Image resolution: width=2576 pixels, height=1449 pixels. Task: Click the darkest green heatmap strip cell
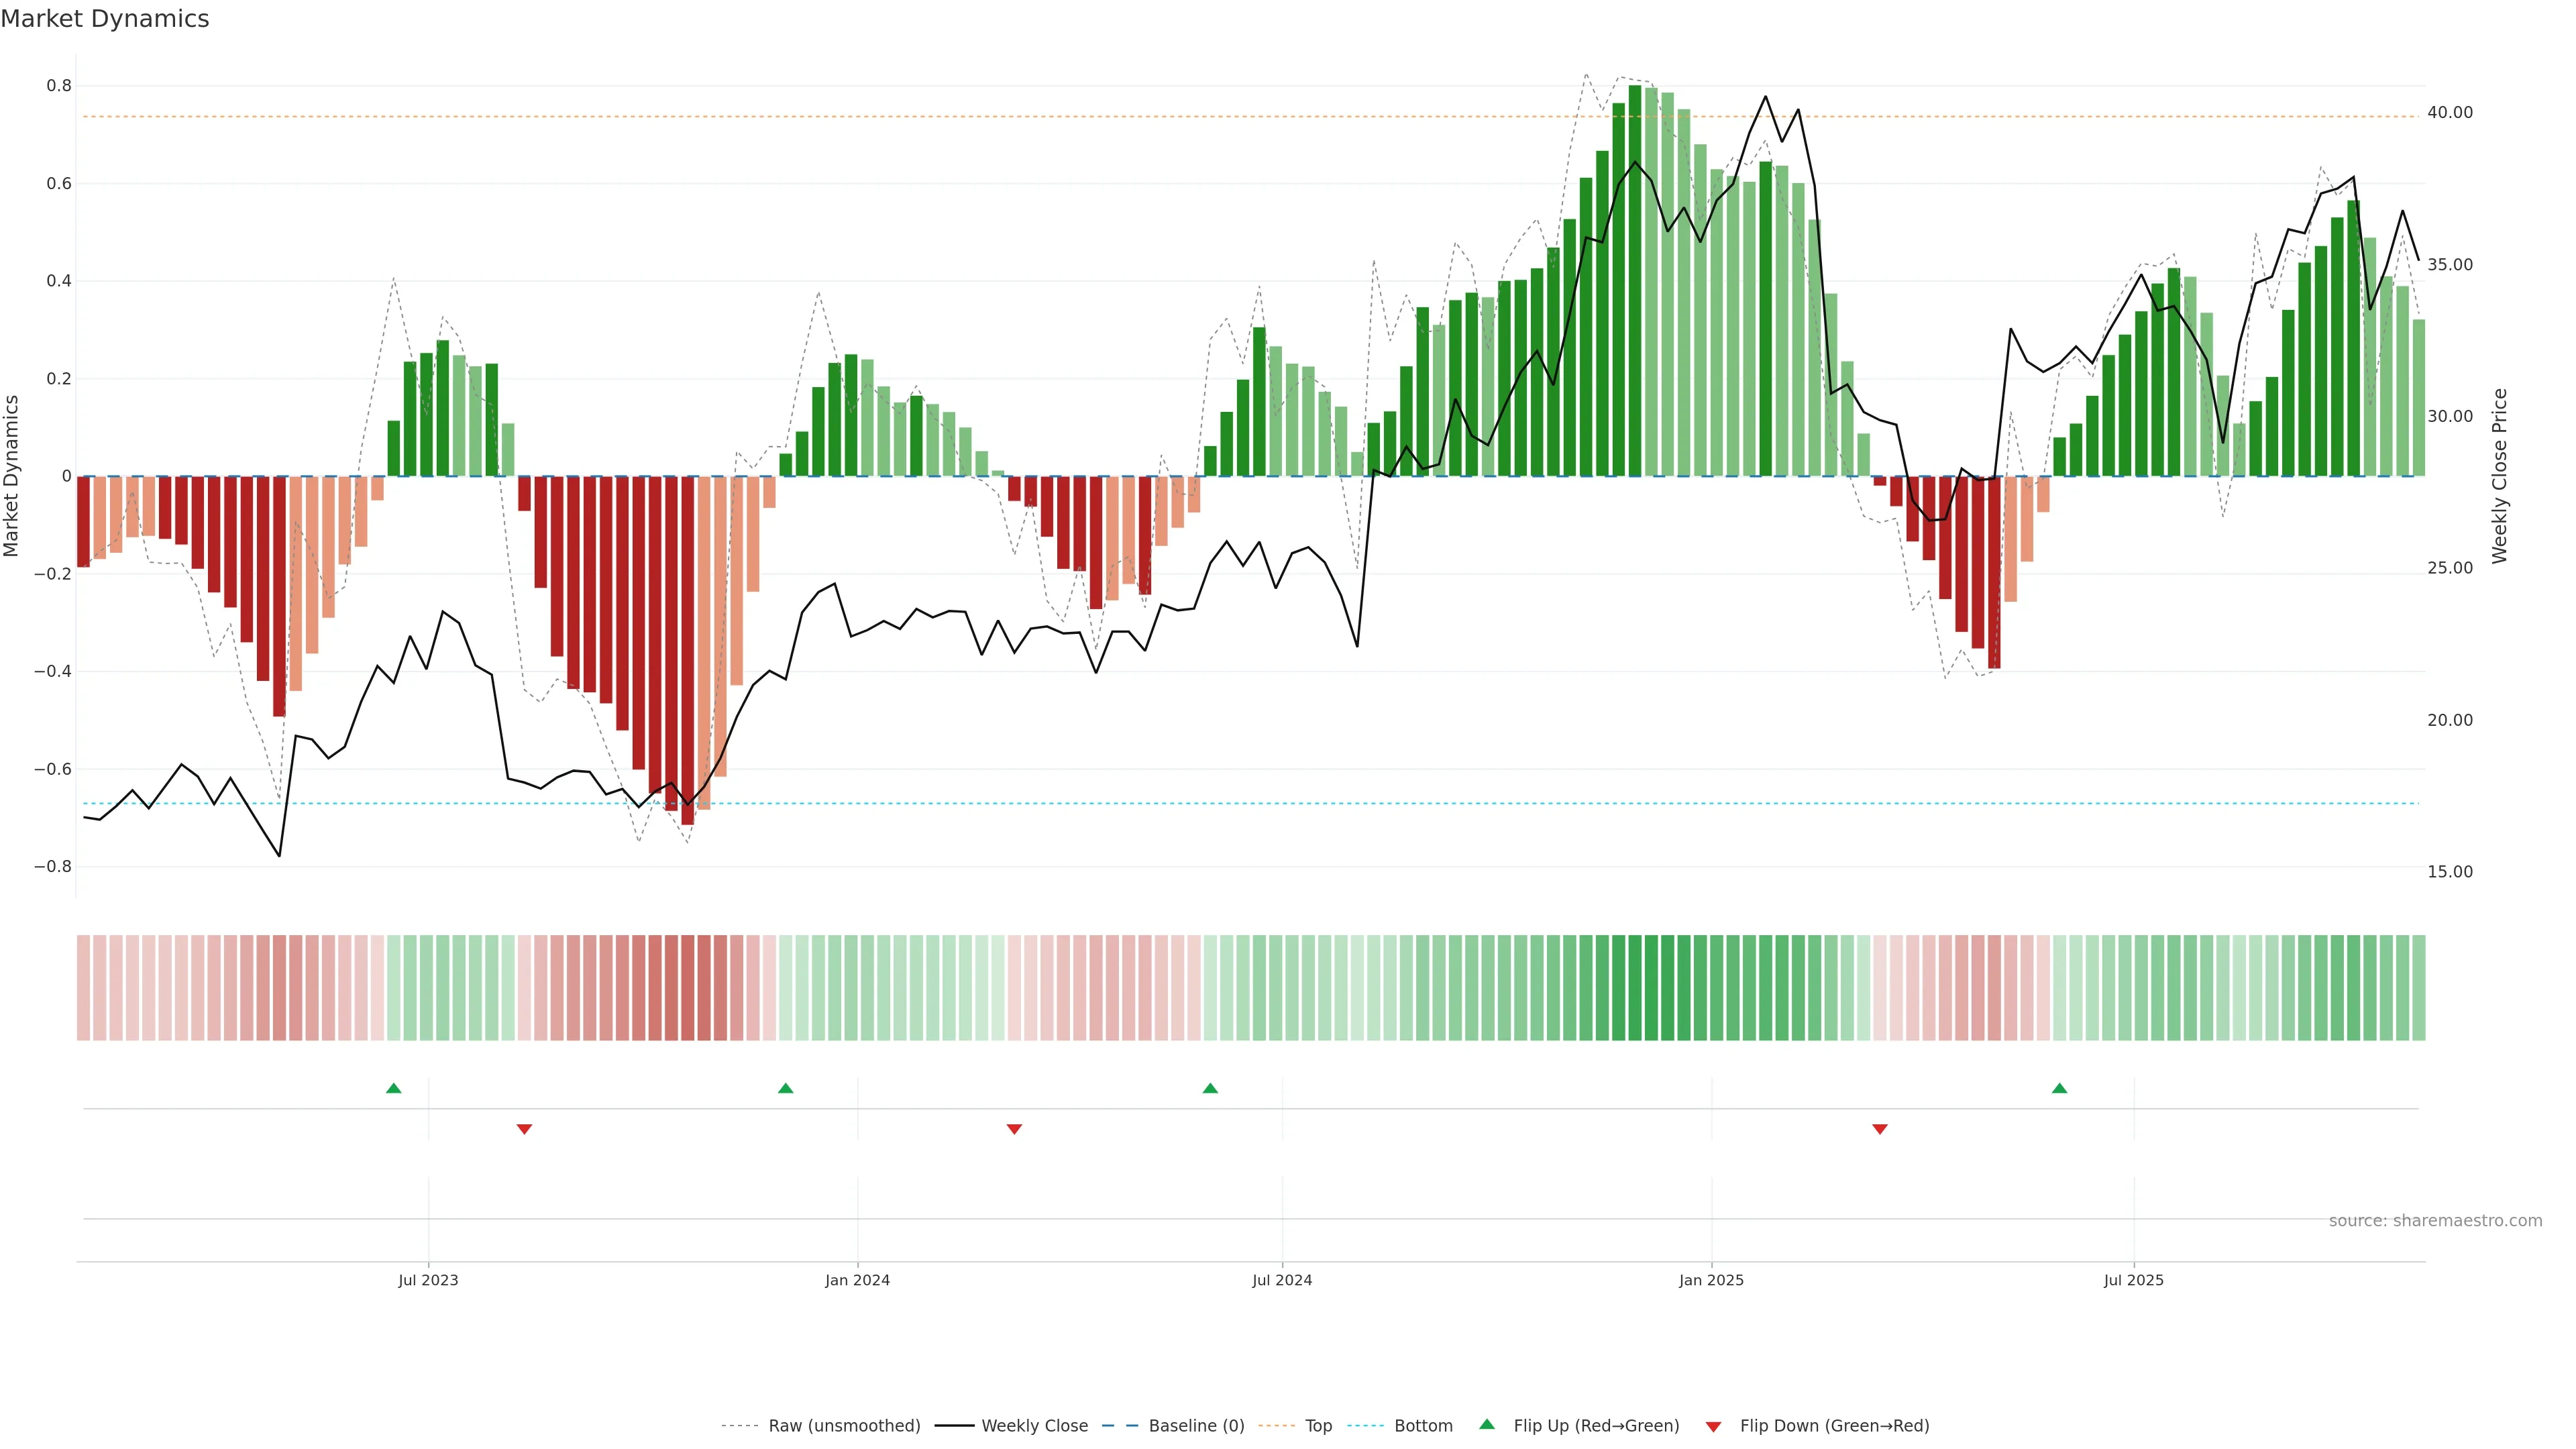click(x=1635, y=987)
